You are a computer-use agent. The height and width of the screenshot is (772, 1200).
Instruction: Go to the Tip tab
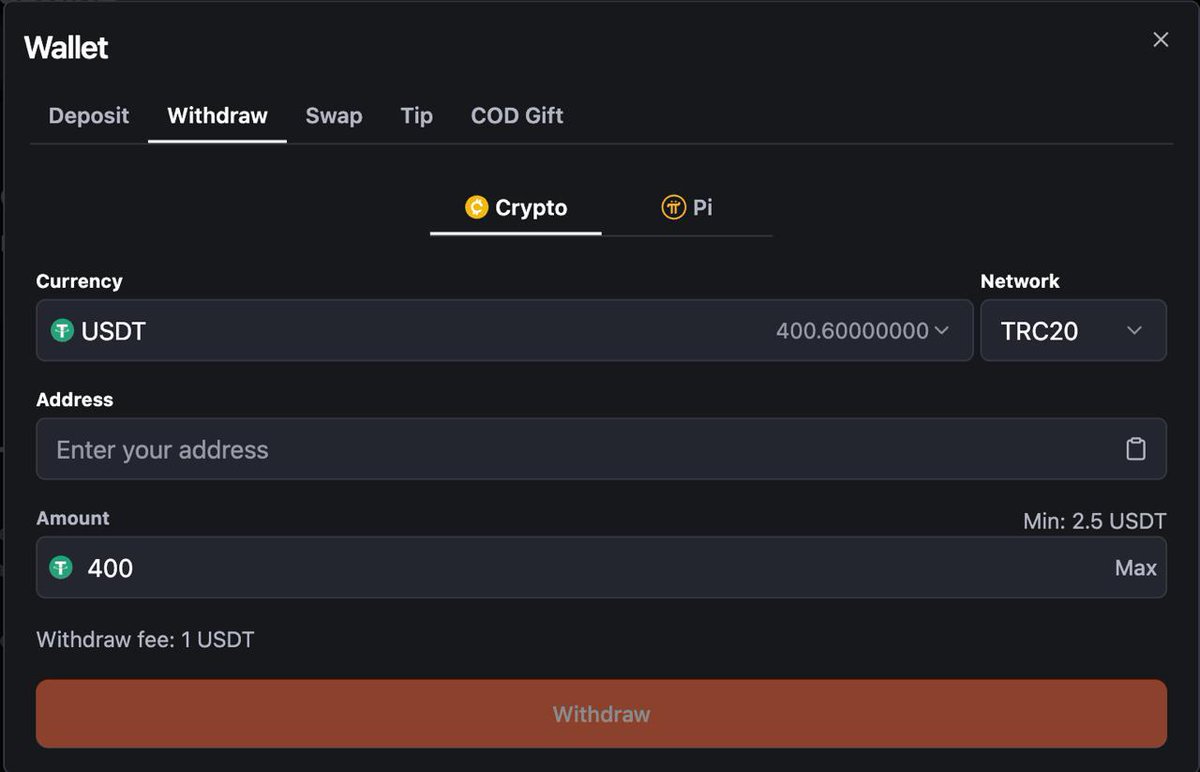(x=416, y=116)
